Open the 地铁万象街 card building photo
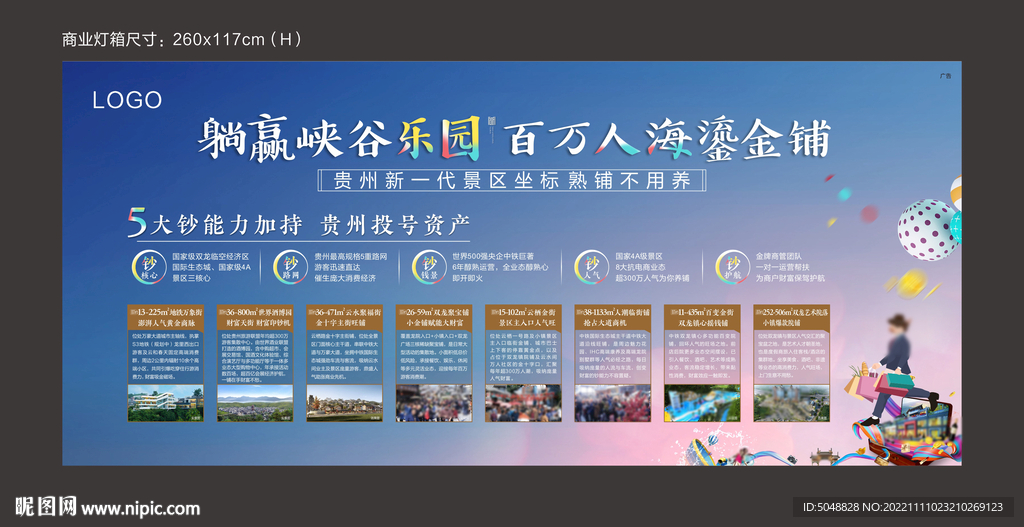 166,403
